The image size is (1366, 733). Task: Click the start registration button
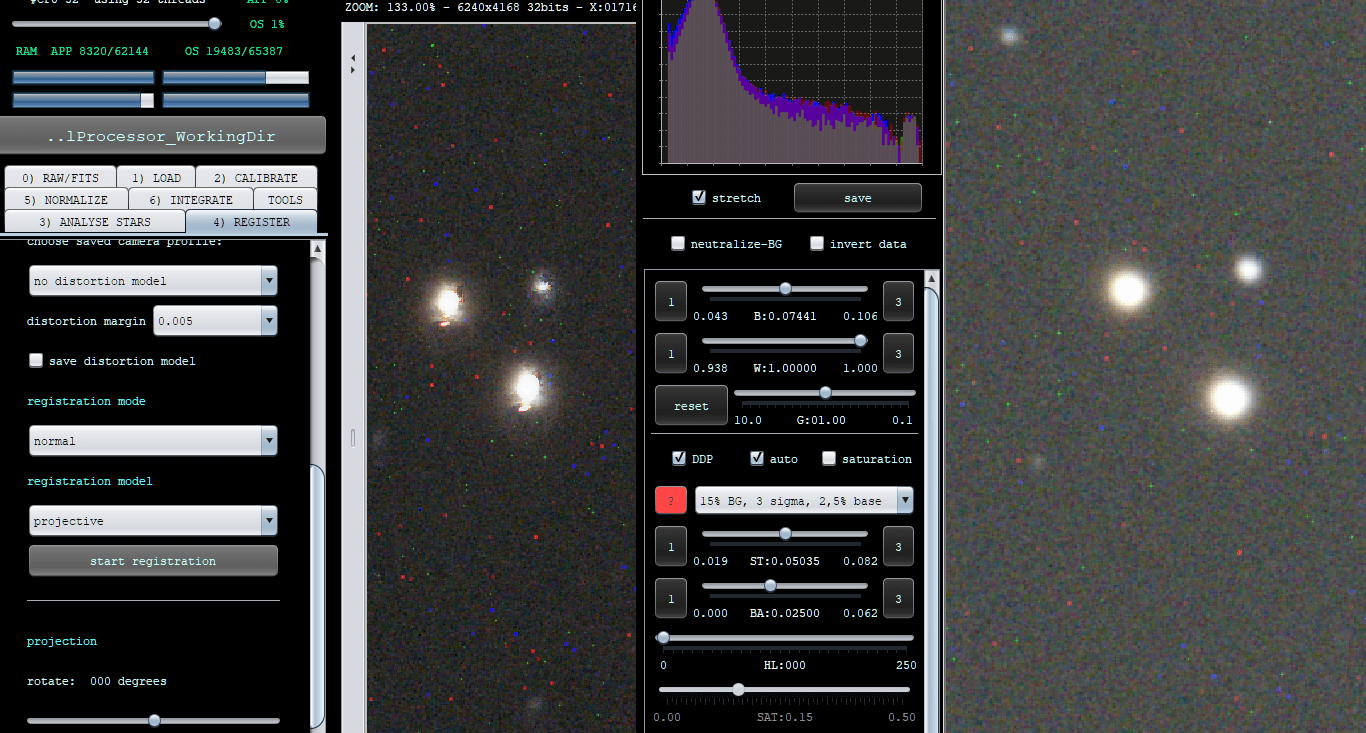point(153,561)
